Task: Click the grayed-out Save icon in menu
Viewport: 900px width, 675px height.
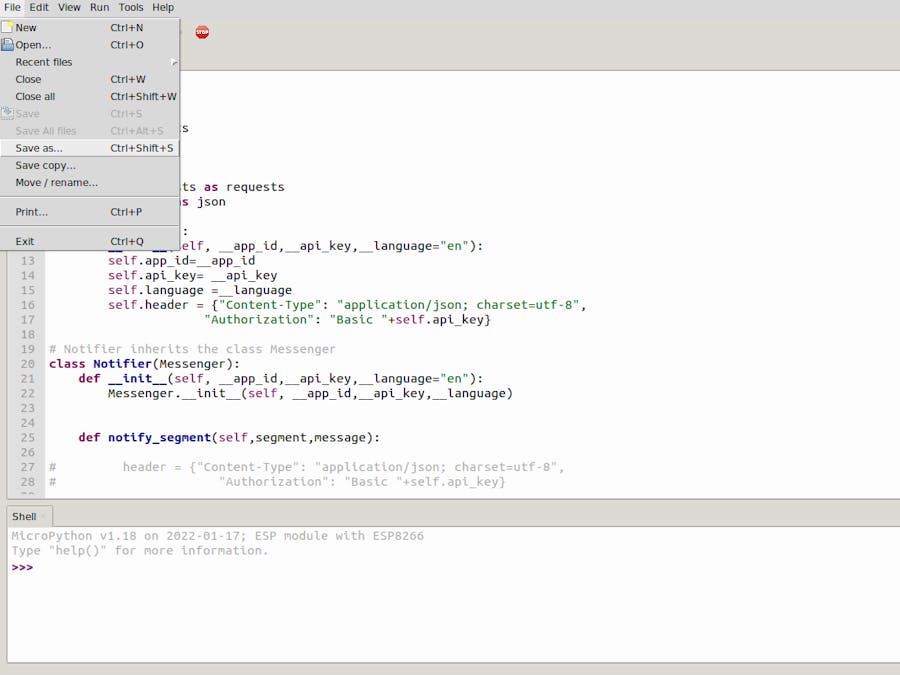Action: coord(7,114)
